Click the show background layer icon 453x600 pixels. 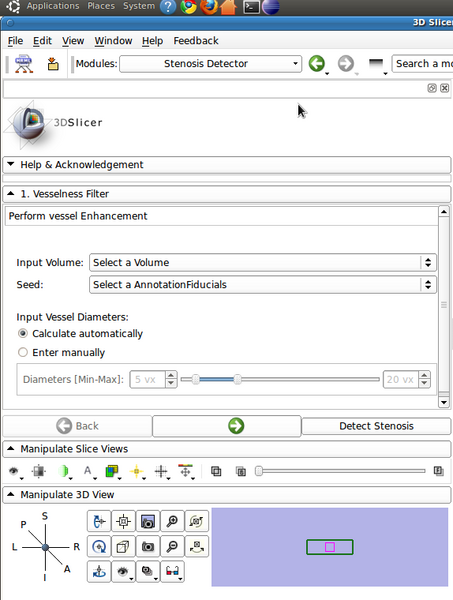[438, 471]
